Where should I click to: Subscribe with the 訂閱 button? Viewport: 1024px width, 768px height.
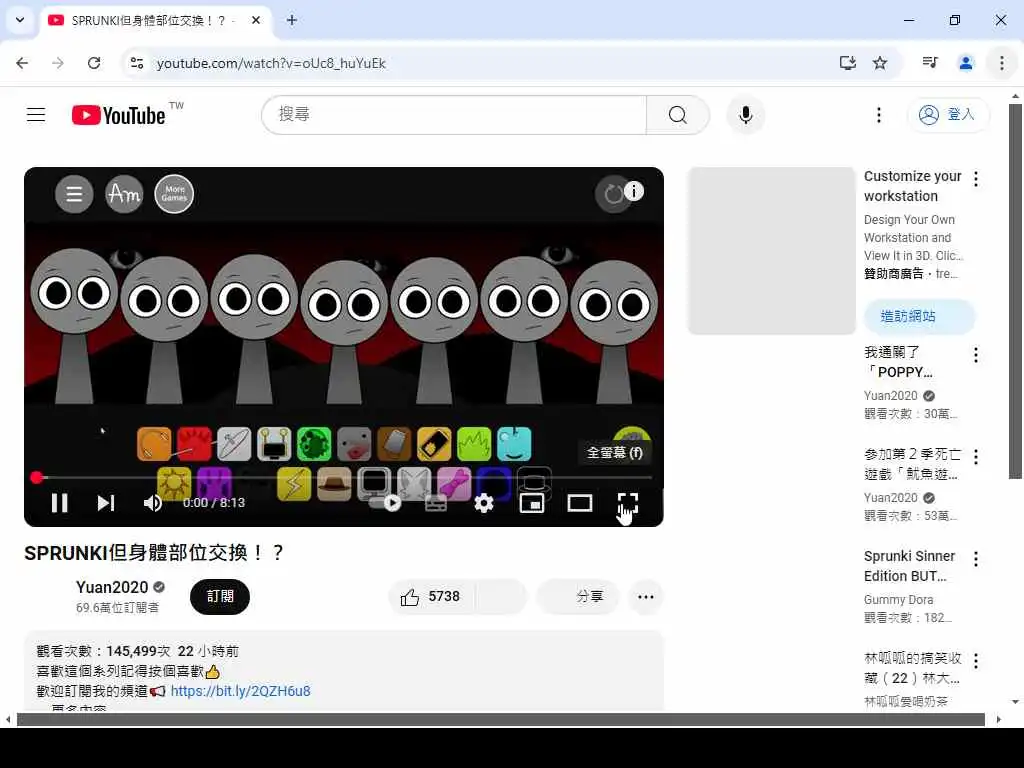pyautogui.click(x=220, y=597)
